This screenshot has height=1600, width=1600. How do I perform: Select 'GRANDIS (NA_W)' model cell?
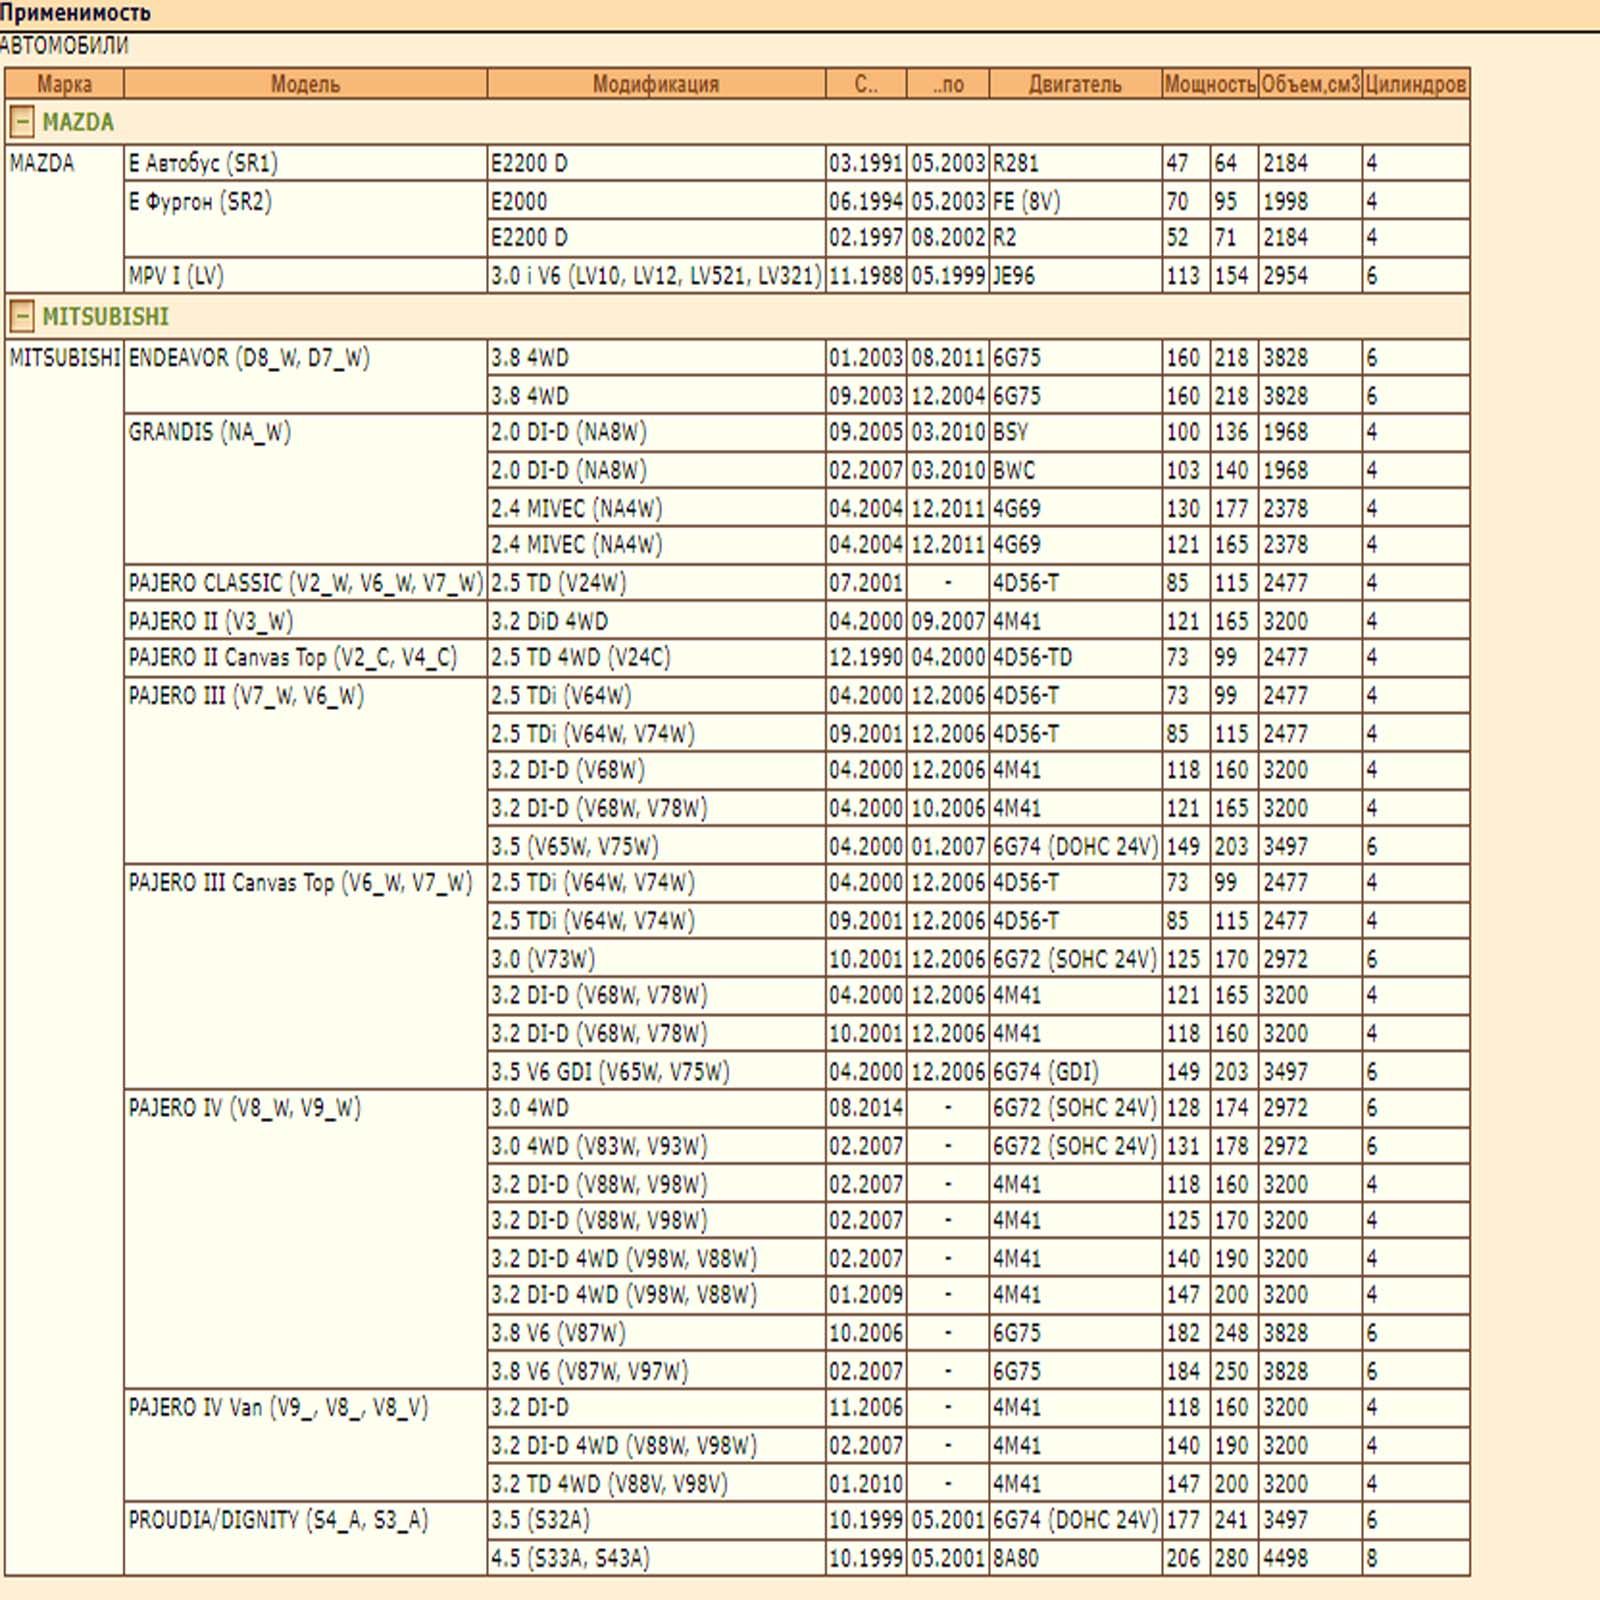[305, 489]
